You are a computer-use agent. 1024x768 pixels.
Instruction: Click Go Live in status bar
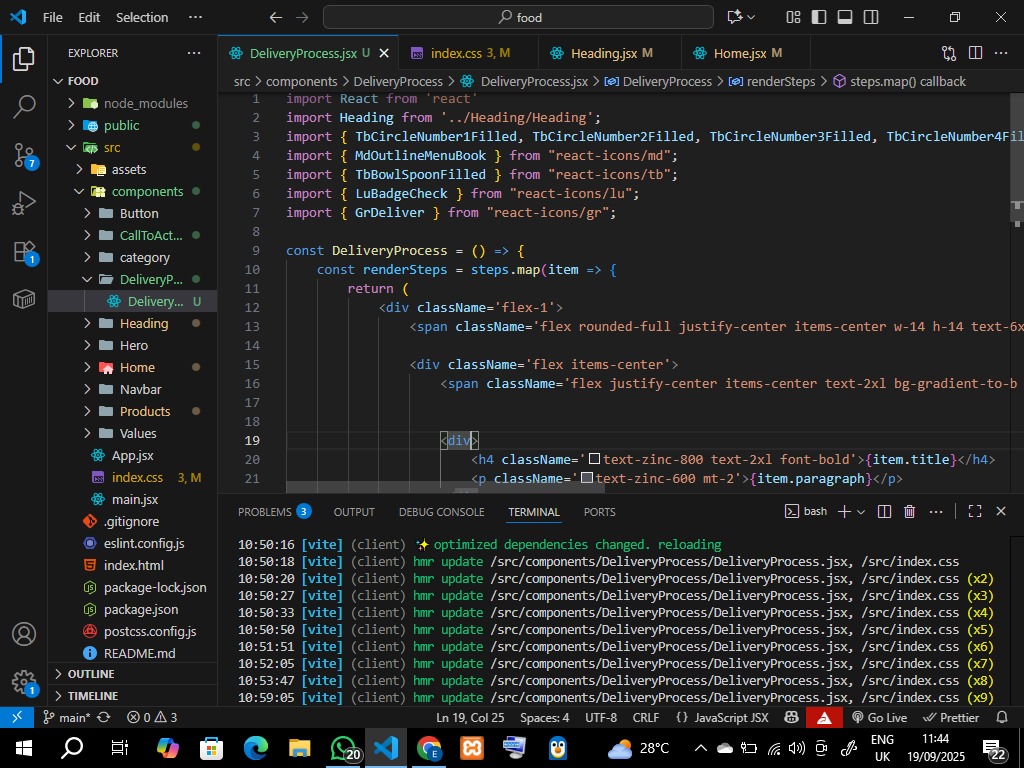tap(879, 718)
